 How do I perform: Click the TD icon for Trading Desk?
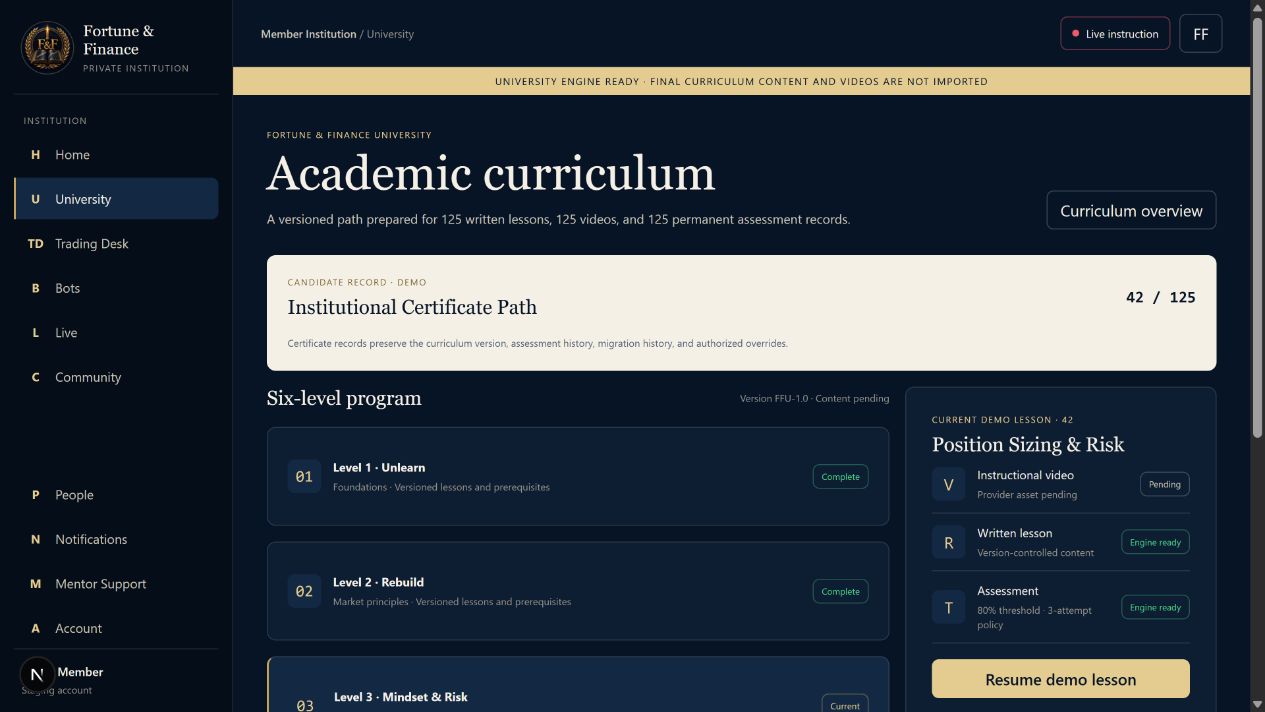coord(36,244)
